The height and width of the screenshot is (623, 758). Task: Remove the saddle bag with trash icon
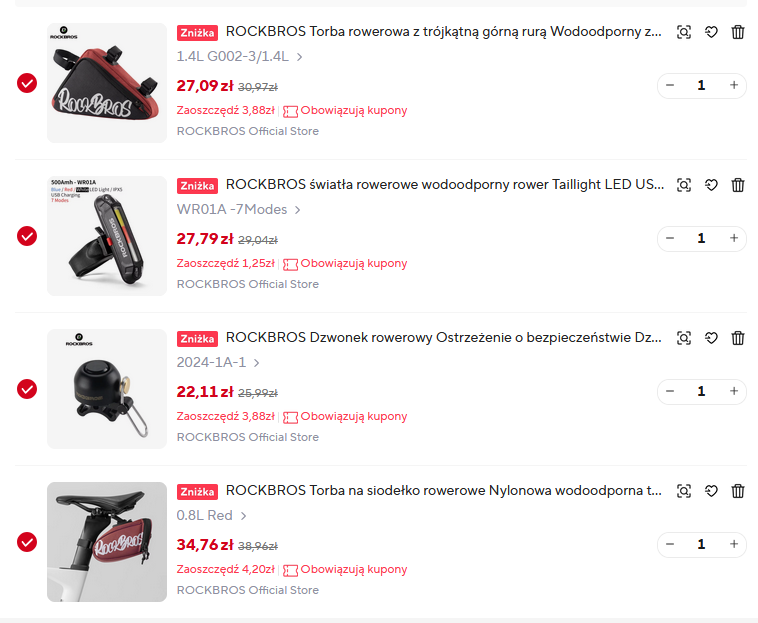pos(738,491)
